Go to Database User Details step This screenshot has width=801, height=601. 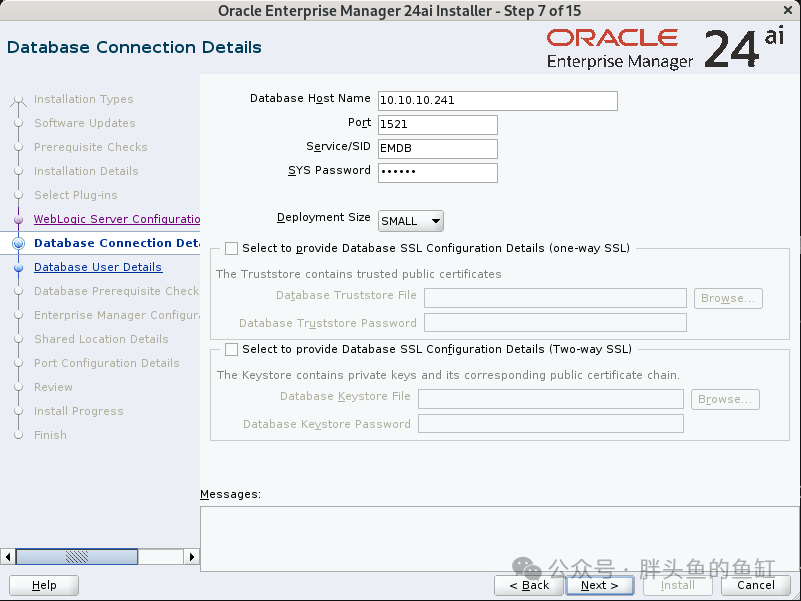pyautogui.click(x=98, y=267)
